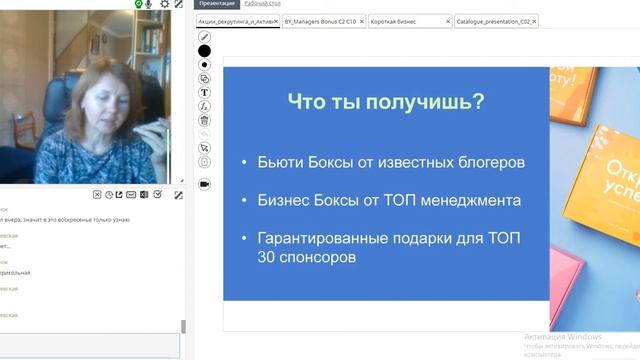Image resolution: width=640 pixels, height=360 pixels.
Task: Expand the chat panel to fullscreen
Action: pos(178,195)
